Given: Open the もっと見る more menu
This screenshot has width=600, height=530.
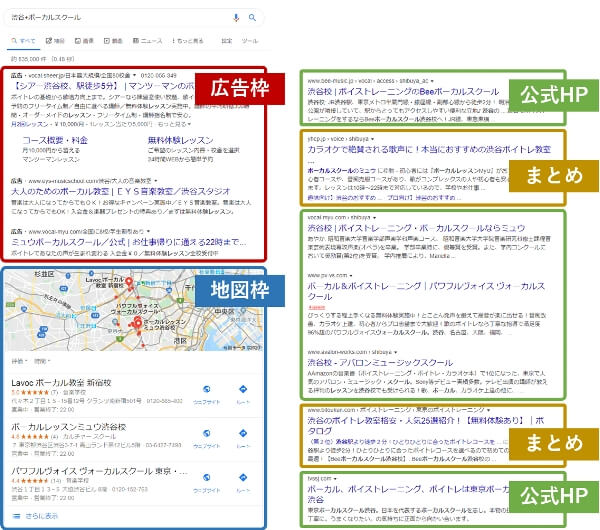Looking at the screenshot, I should tap(188, 41).
